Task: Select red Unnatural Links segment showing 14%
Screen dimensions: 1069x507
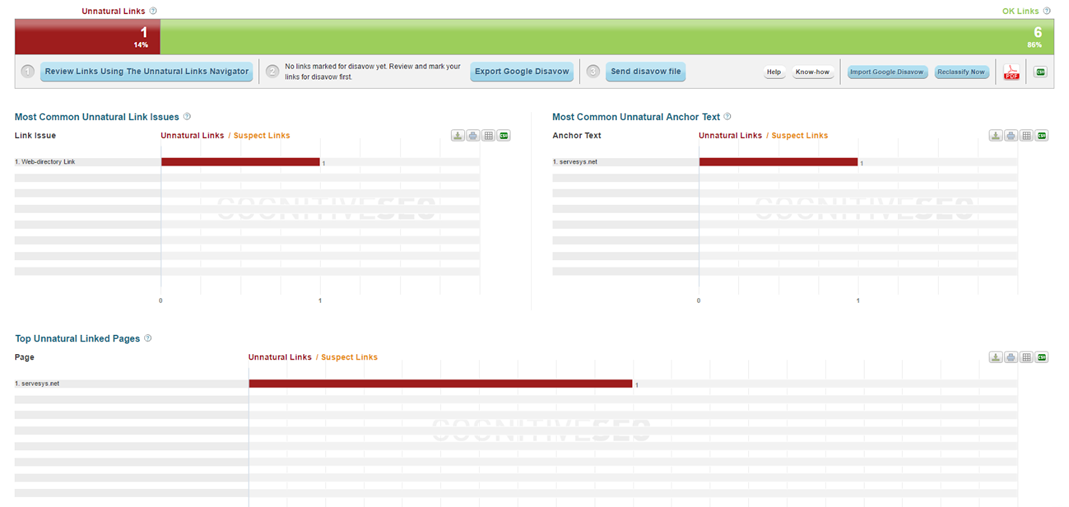Action: pyautogui.click(x=87, y=37)
